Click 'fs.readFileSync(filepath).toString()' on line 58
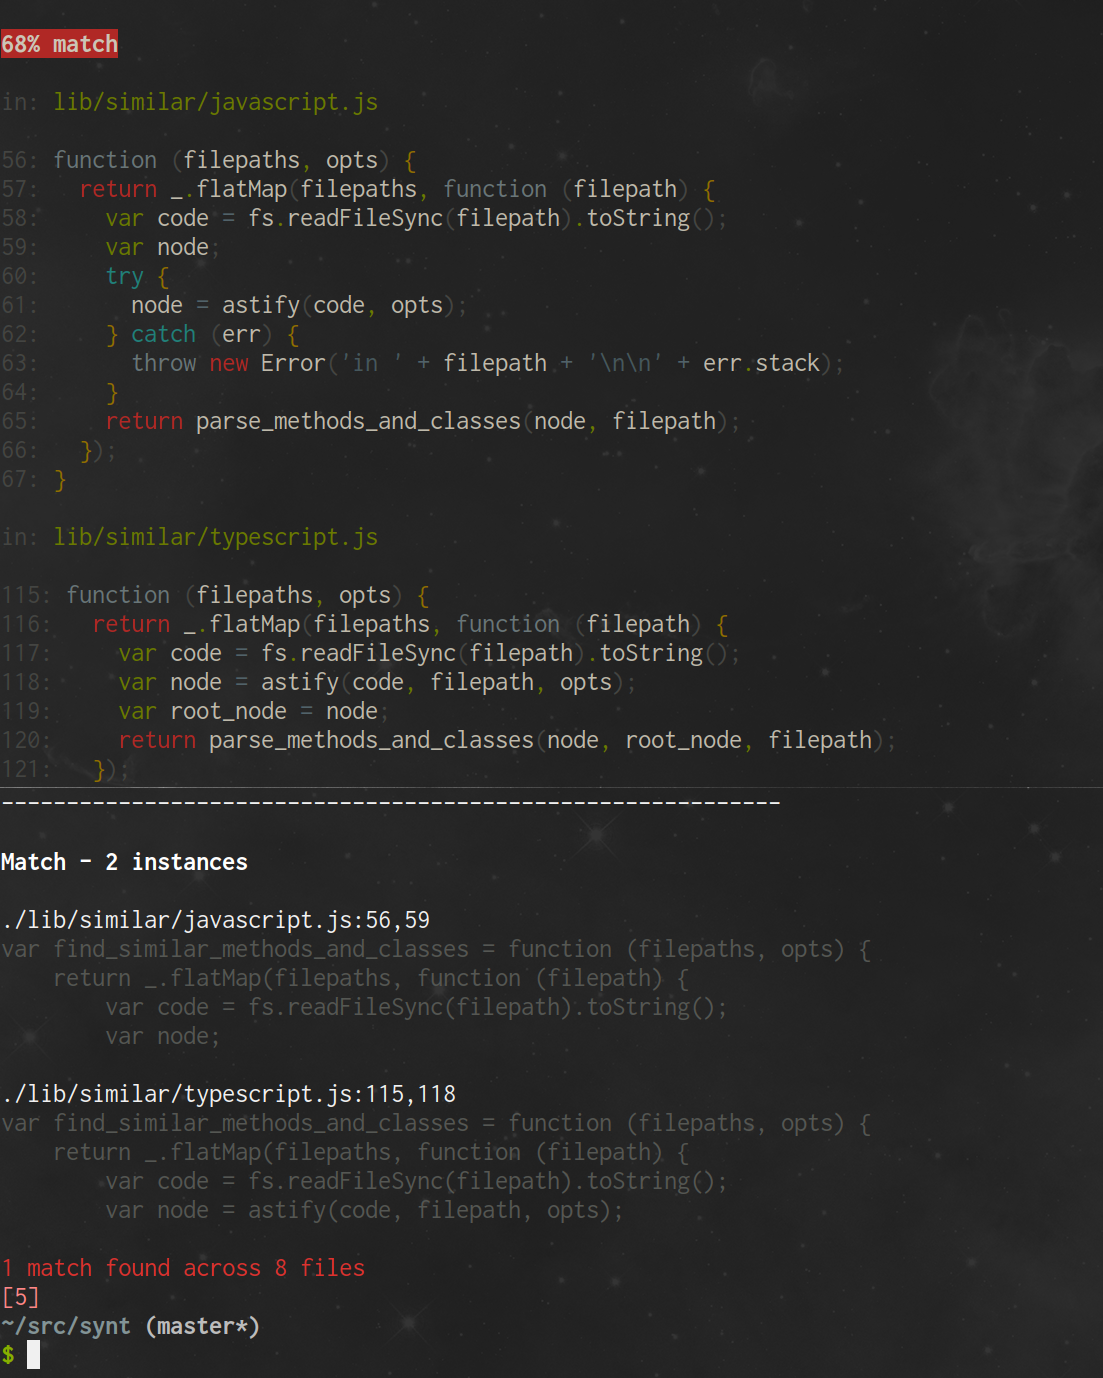This screenshot has width=1103, height=1378. (482, 218)
